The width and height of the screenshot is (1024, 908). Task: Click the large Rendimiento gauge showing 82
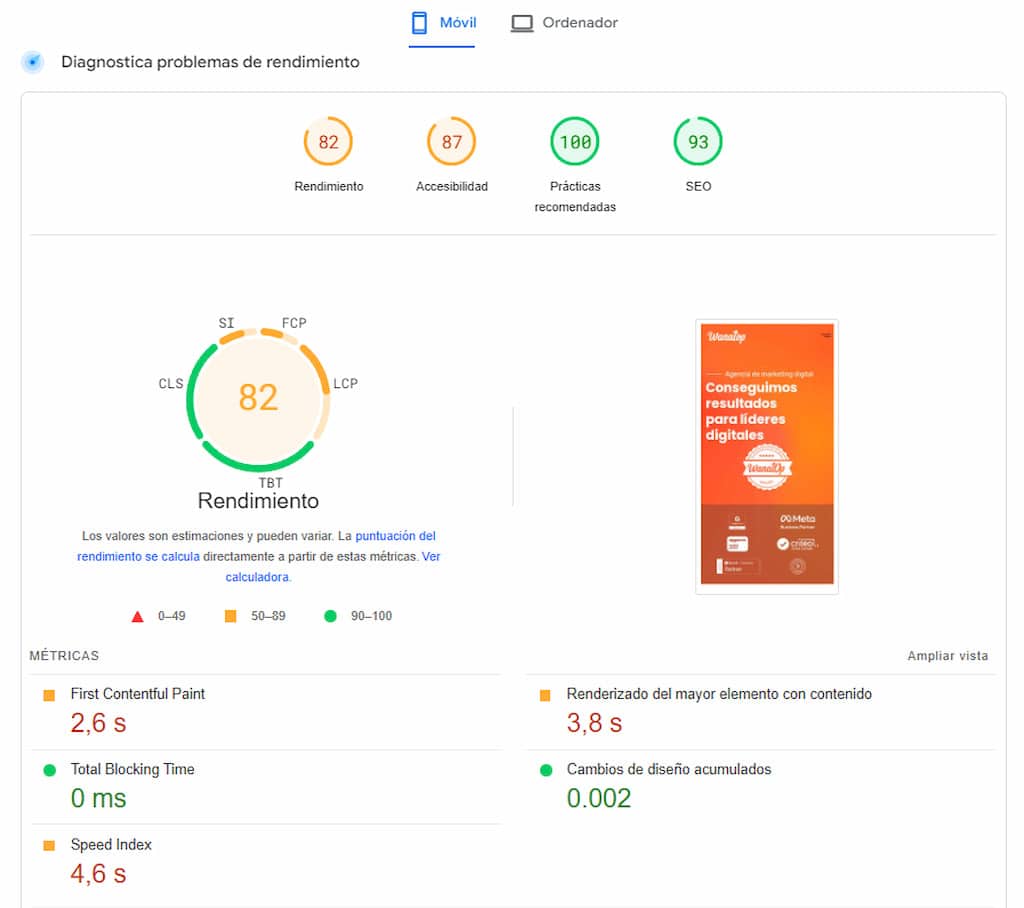[258, 398]
